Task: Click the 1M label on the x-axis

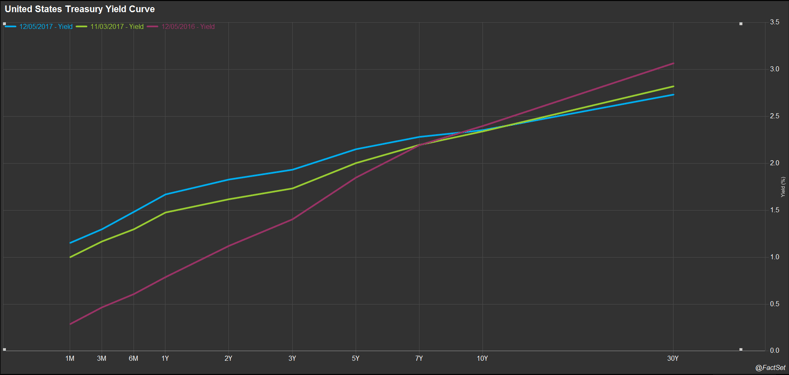Action: tap(70, 358)
